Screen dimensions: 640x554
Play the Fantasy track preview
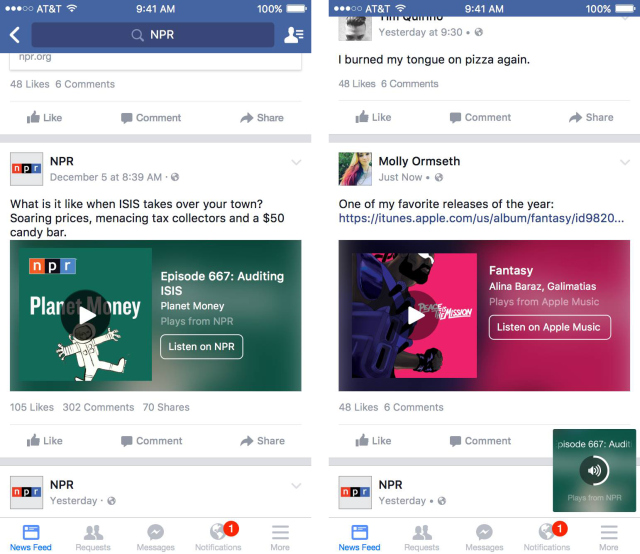(x=414, y=315)
